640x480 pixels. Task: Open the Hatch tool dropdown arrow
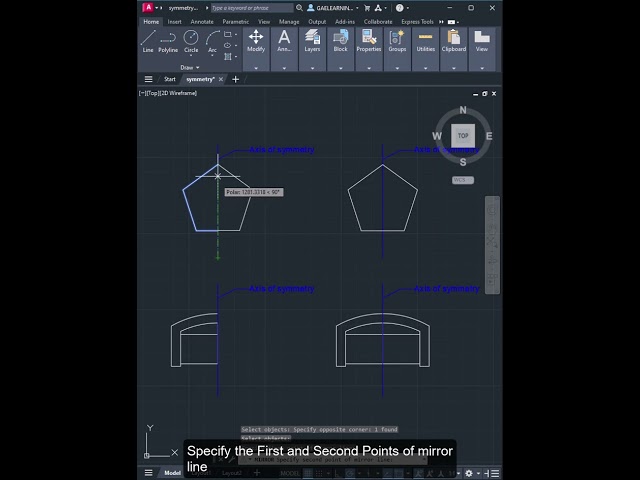pos(236,56)
